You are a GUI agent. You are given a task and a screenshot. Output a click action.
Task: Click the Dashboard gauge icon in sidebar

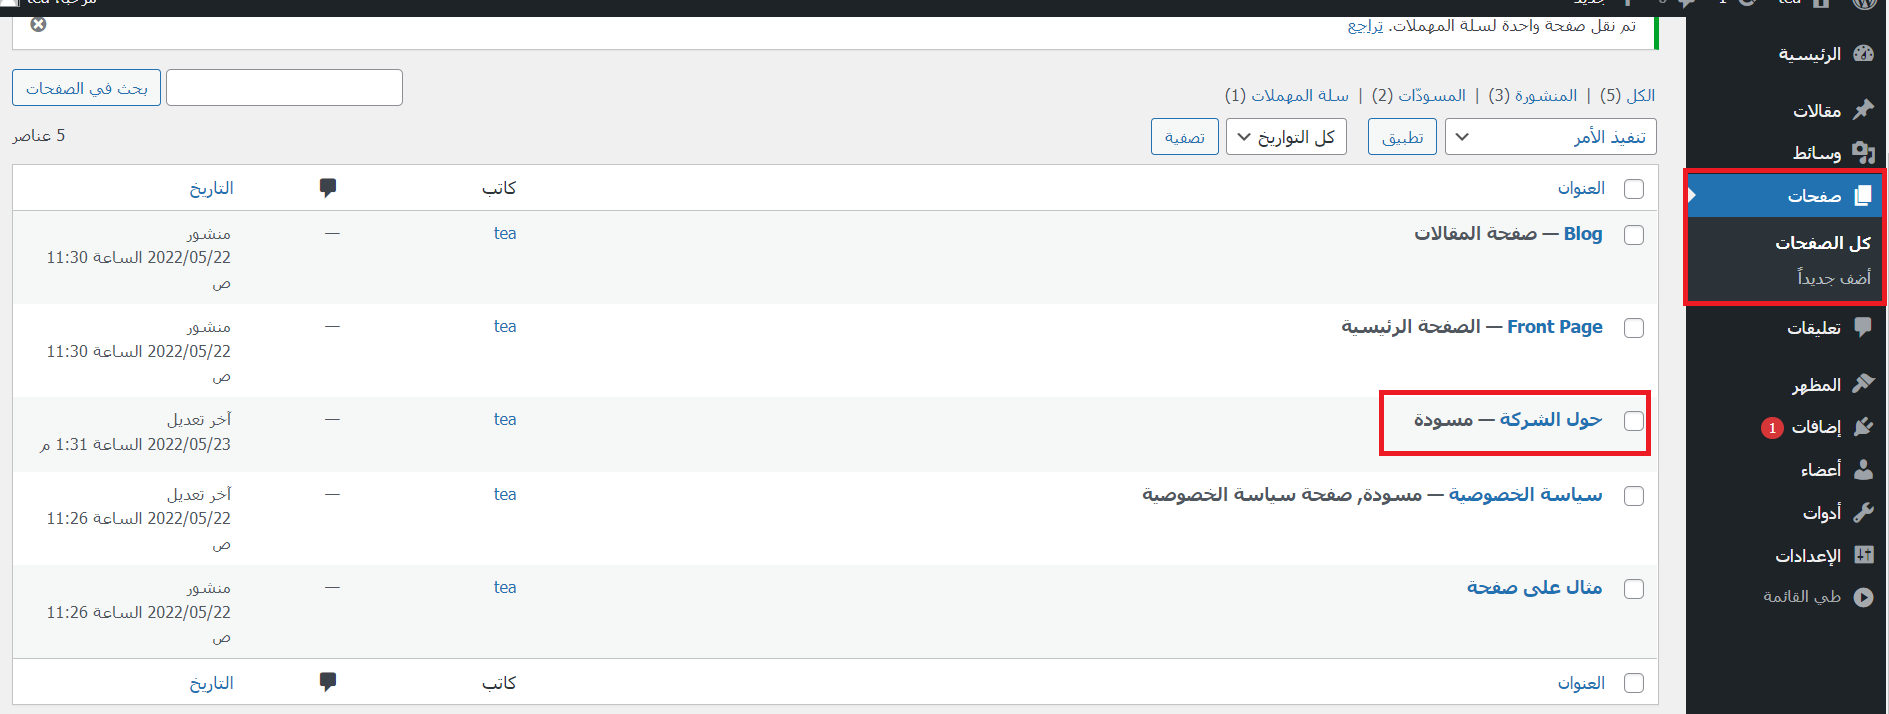coord(1863,54)
